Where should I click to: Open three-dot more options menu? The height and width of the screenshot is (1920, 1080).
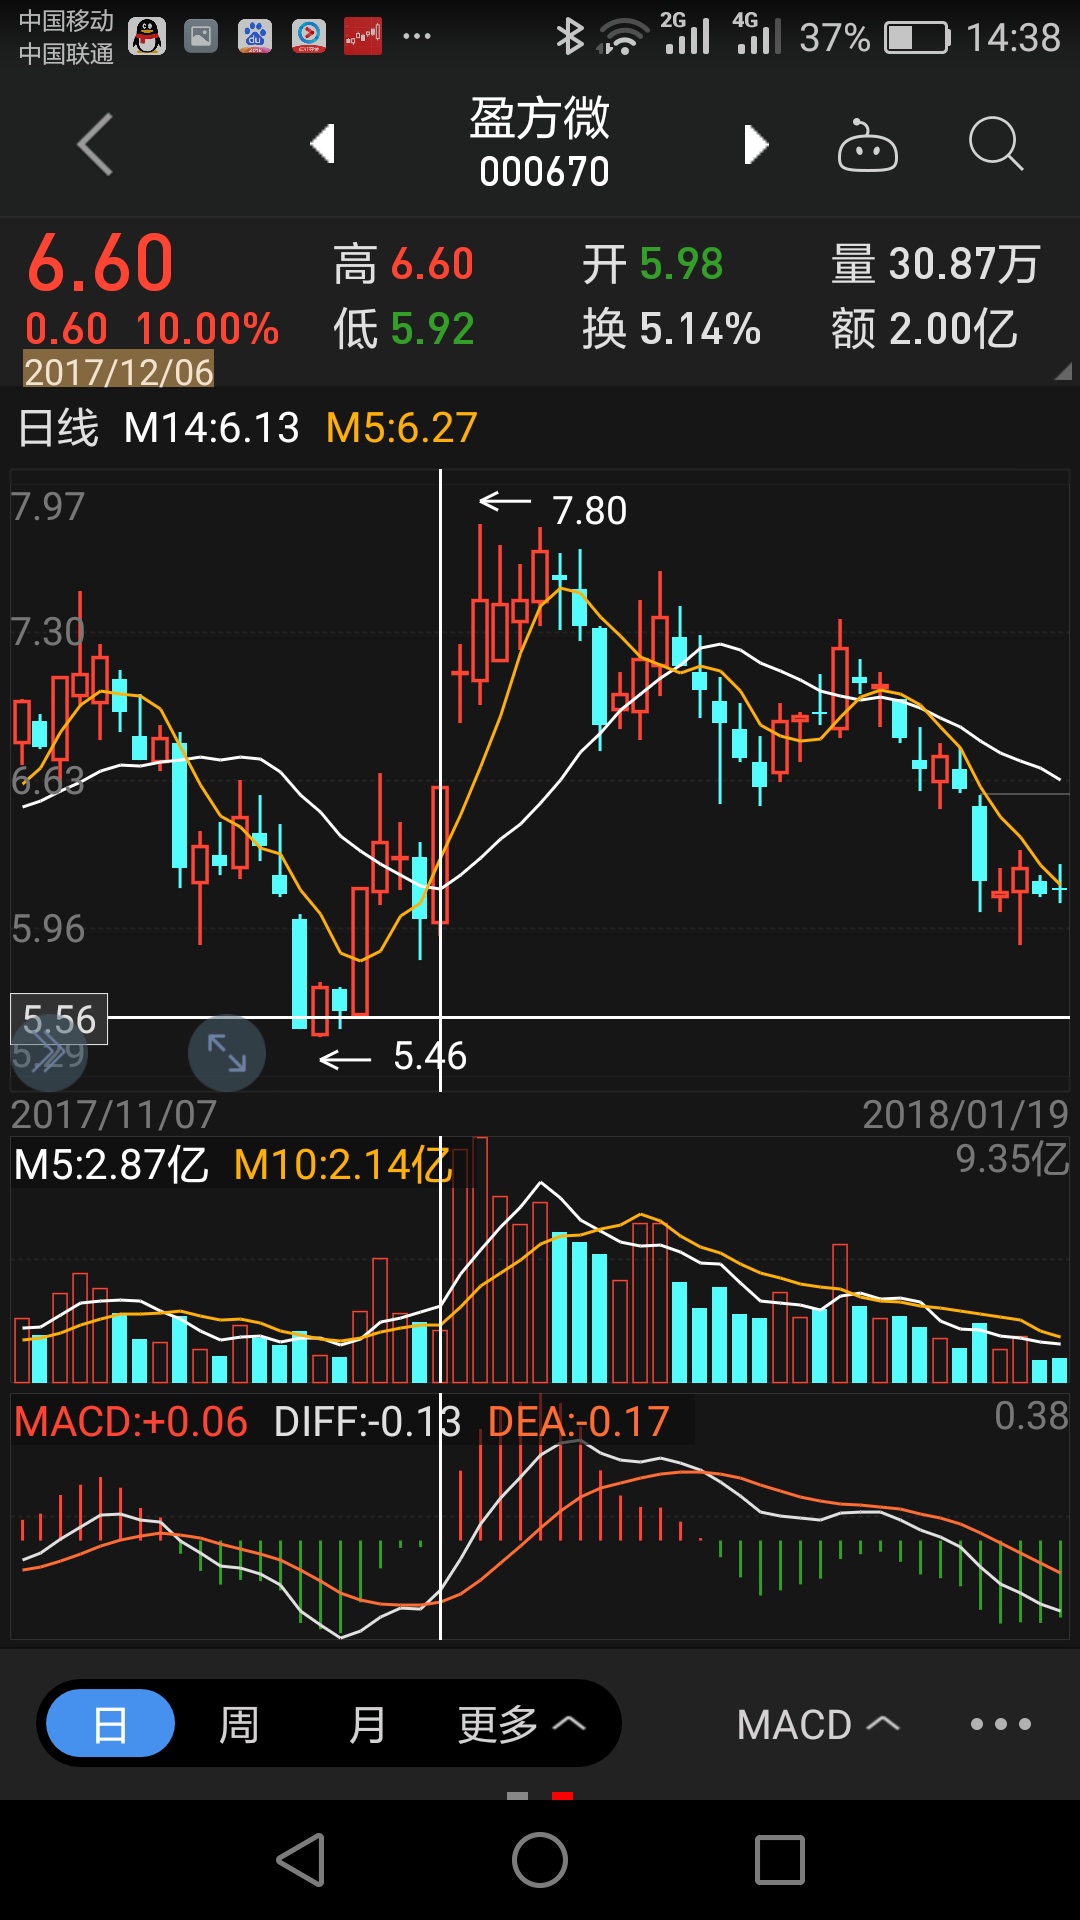[x=1000, y=1724]
